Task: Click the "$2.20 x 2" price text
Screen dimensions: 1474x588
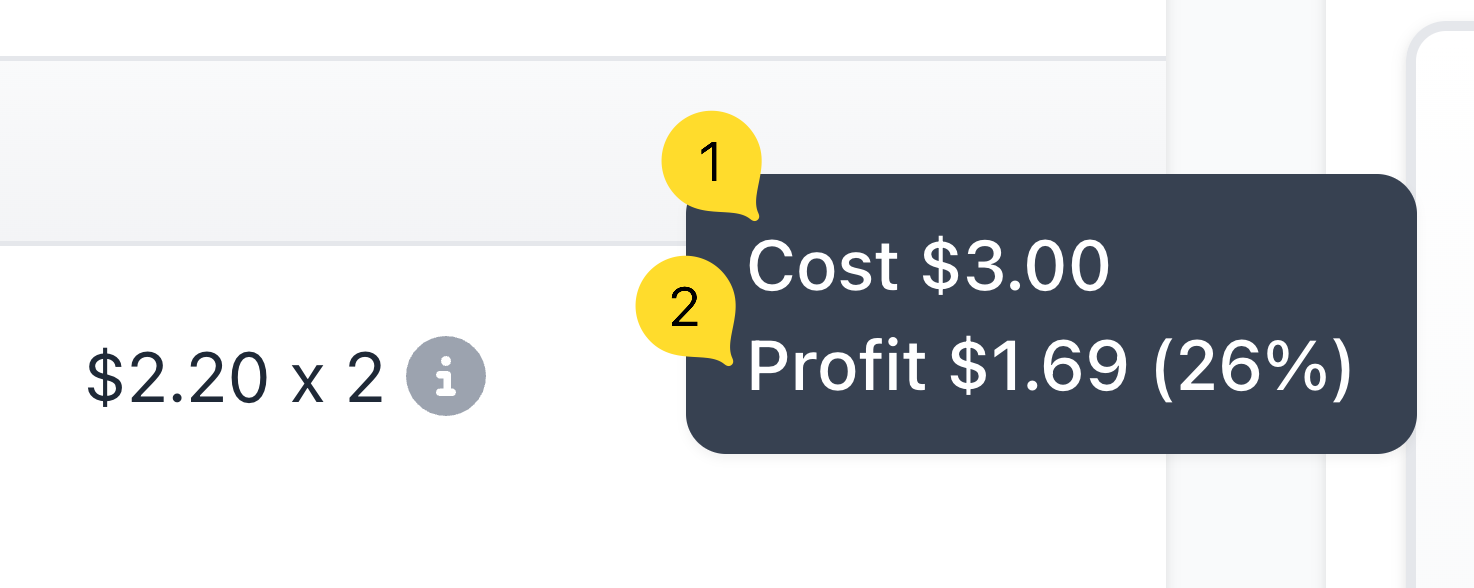Action: (235, 378)
